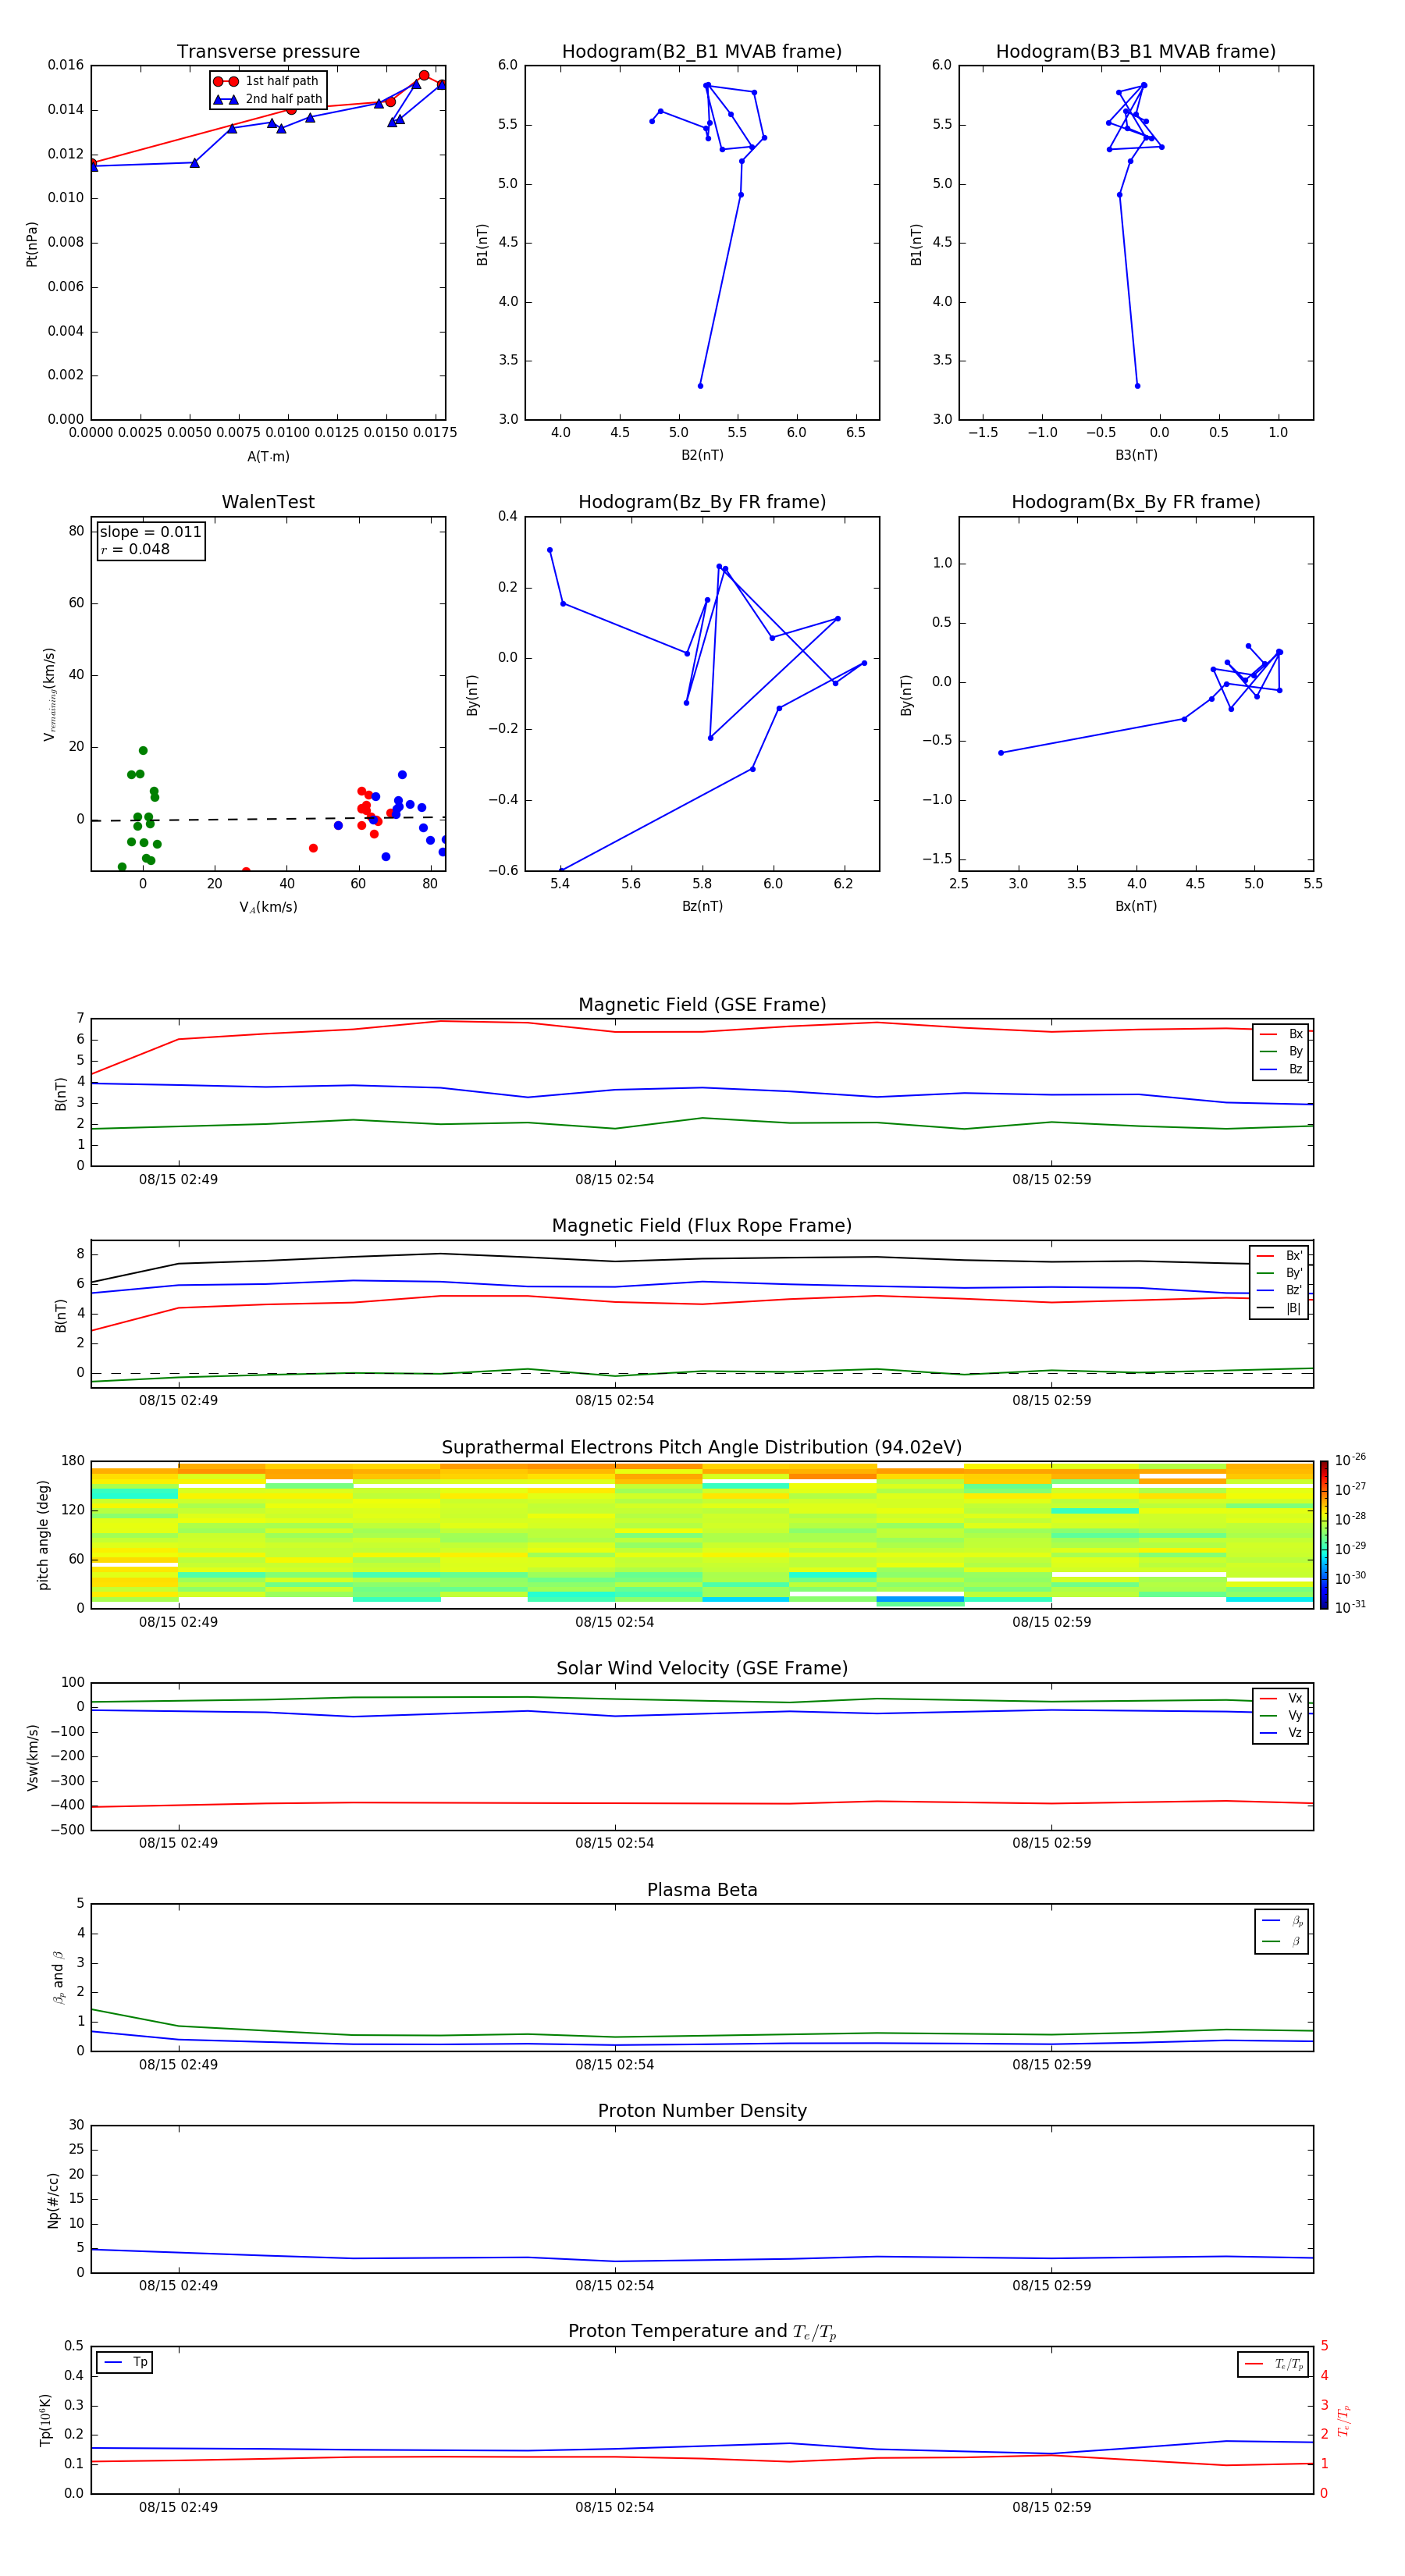Click the 'slope = 0.011' annotation

click(x=151, y=532)
